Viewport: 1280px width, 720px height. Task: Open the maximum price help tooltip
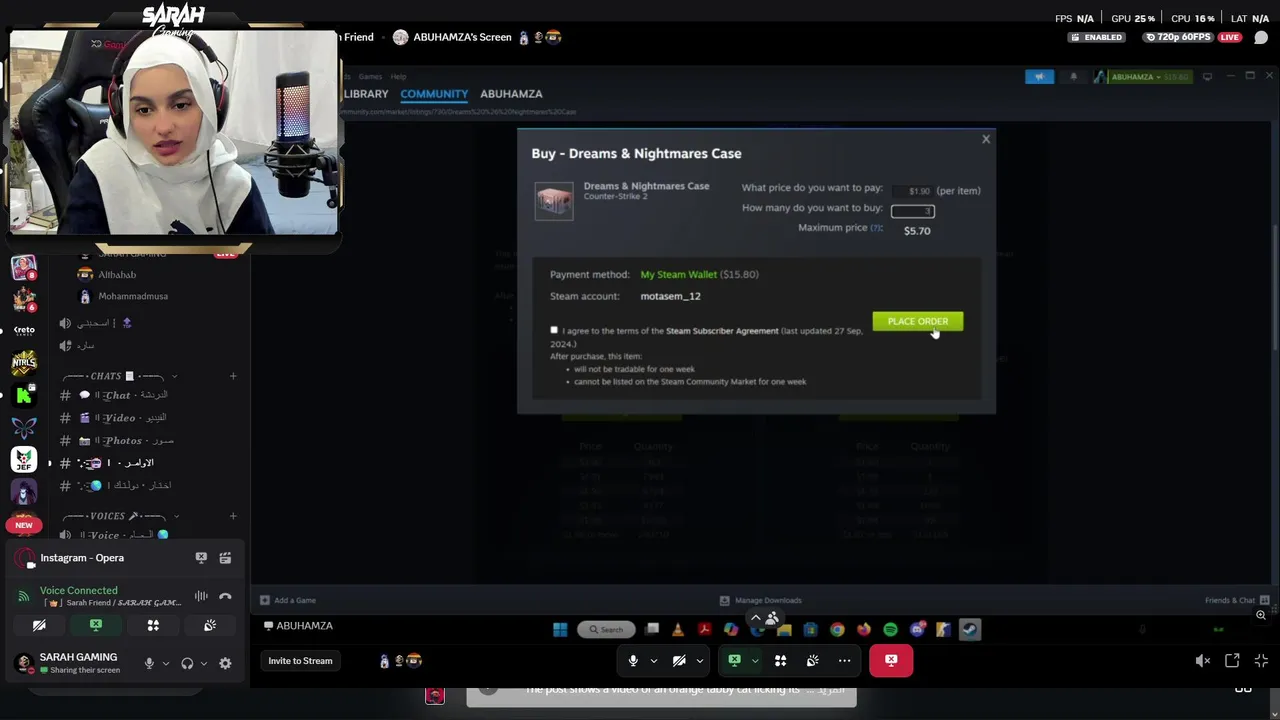pos(877,228)
